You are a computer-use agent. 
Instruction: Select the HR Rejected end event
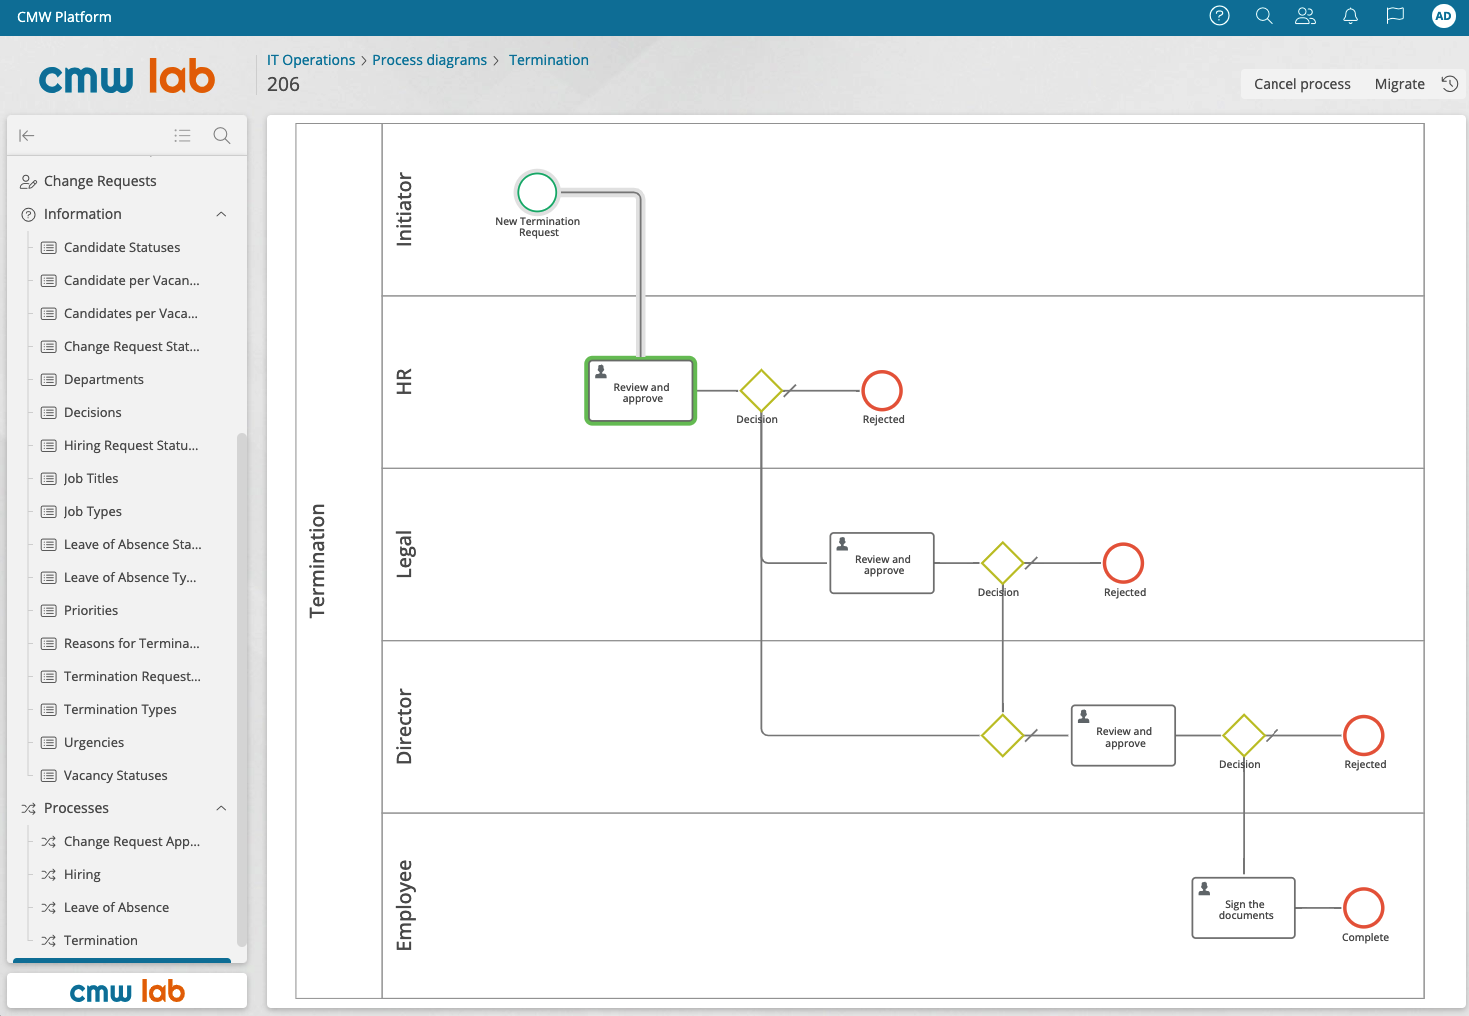click(882, 391)
